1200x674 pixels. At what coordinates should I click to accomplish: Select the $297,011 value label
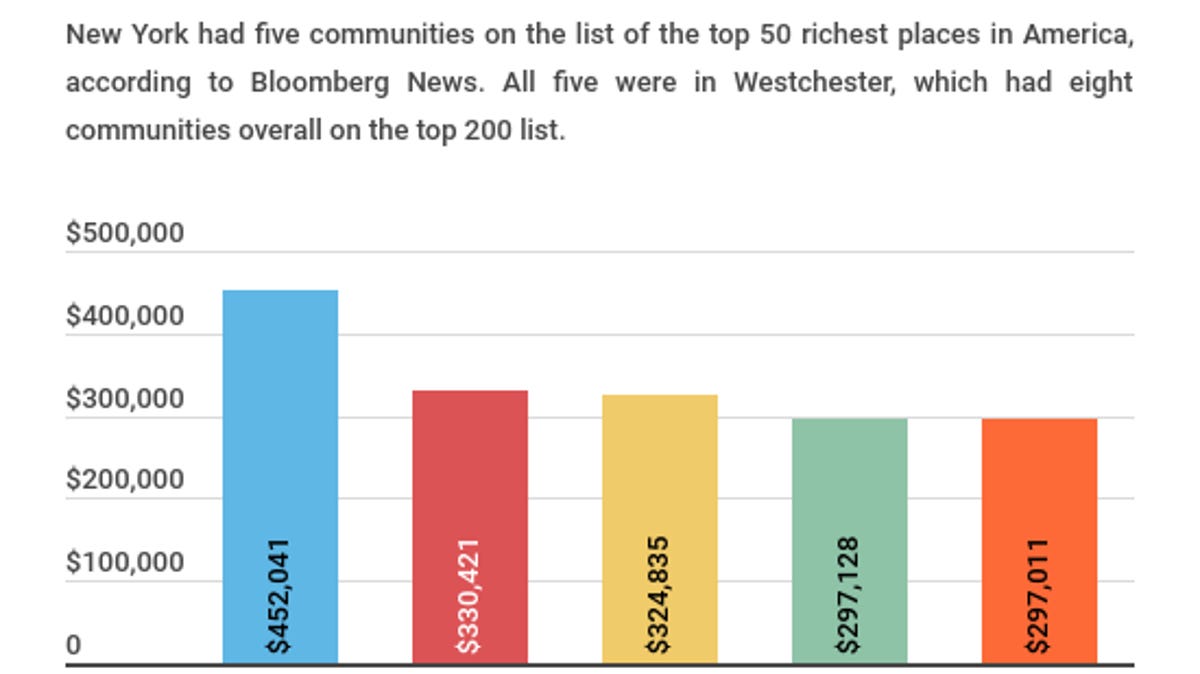(x=1039, y=596)
